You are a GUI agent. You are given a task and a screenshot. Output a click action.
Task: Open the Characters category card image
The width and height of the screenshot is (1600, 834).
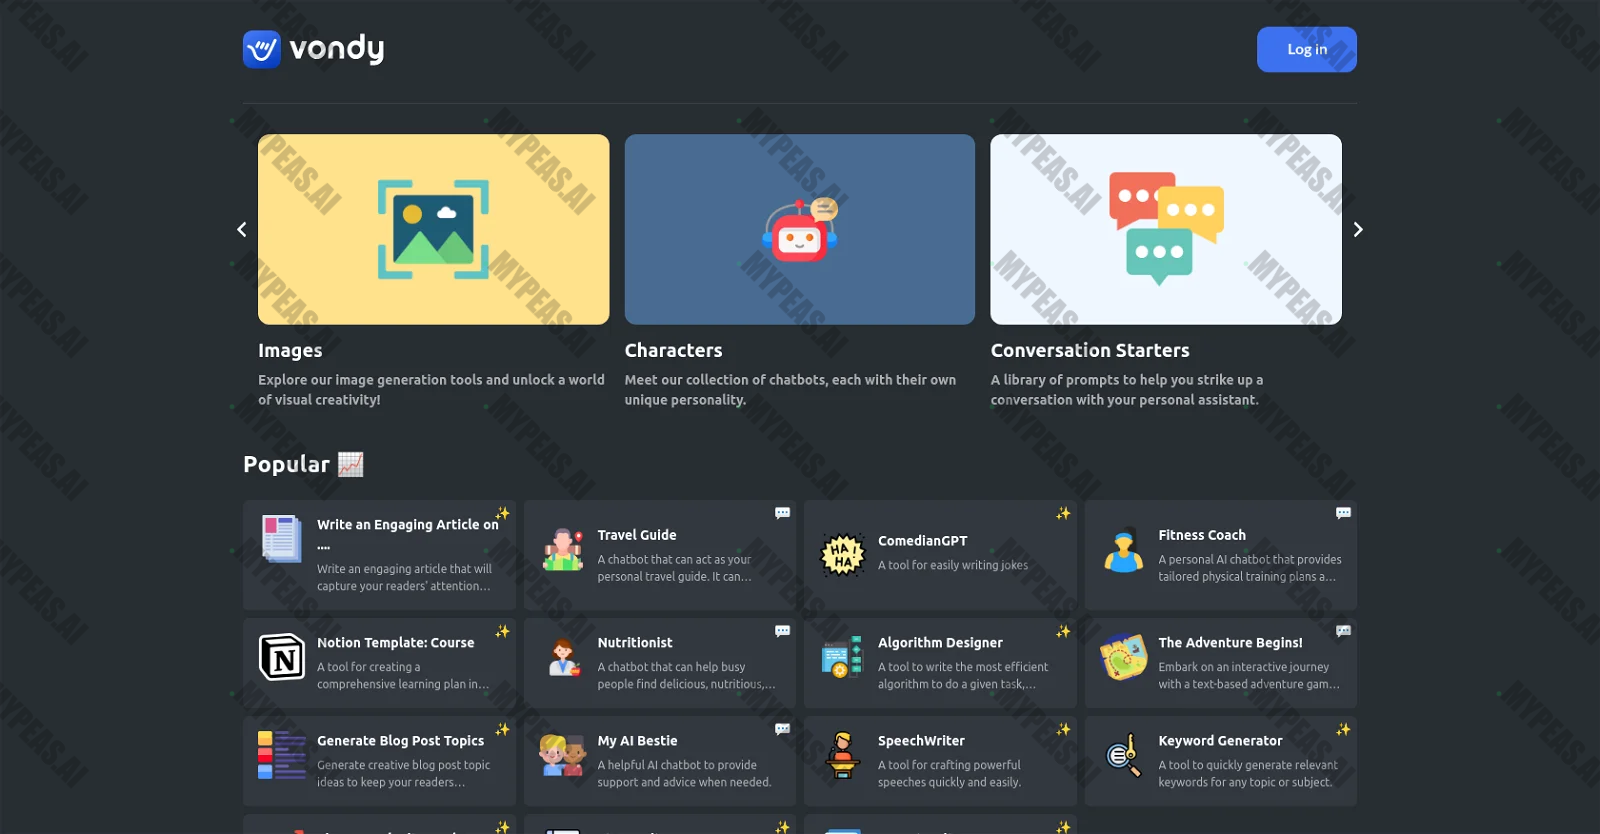[x=799, y=229]
